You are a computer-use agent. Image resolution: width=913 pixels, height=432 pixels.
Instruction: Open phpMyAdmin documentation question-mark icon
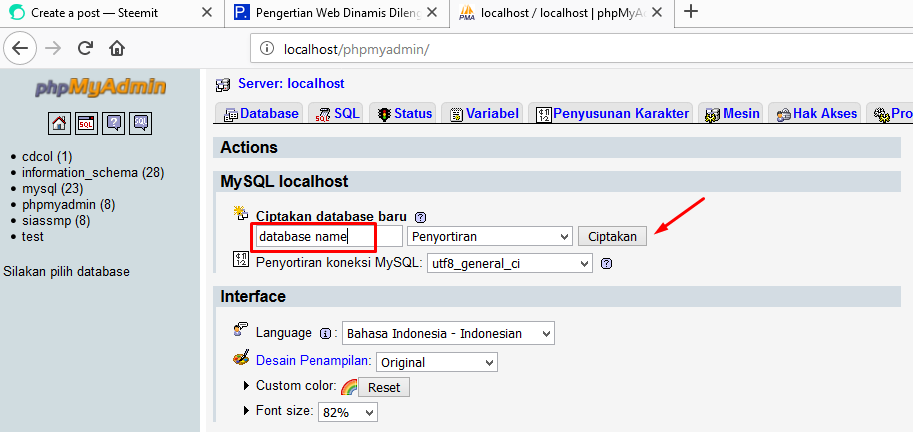point(114,123)
